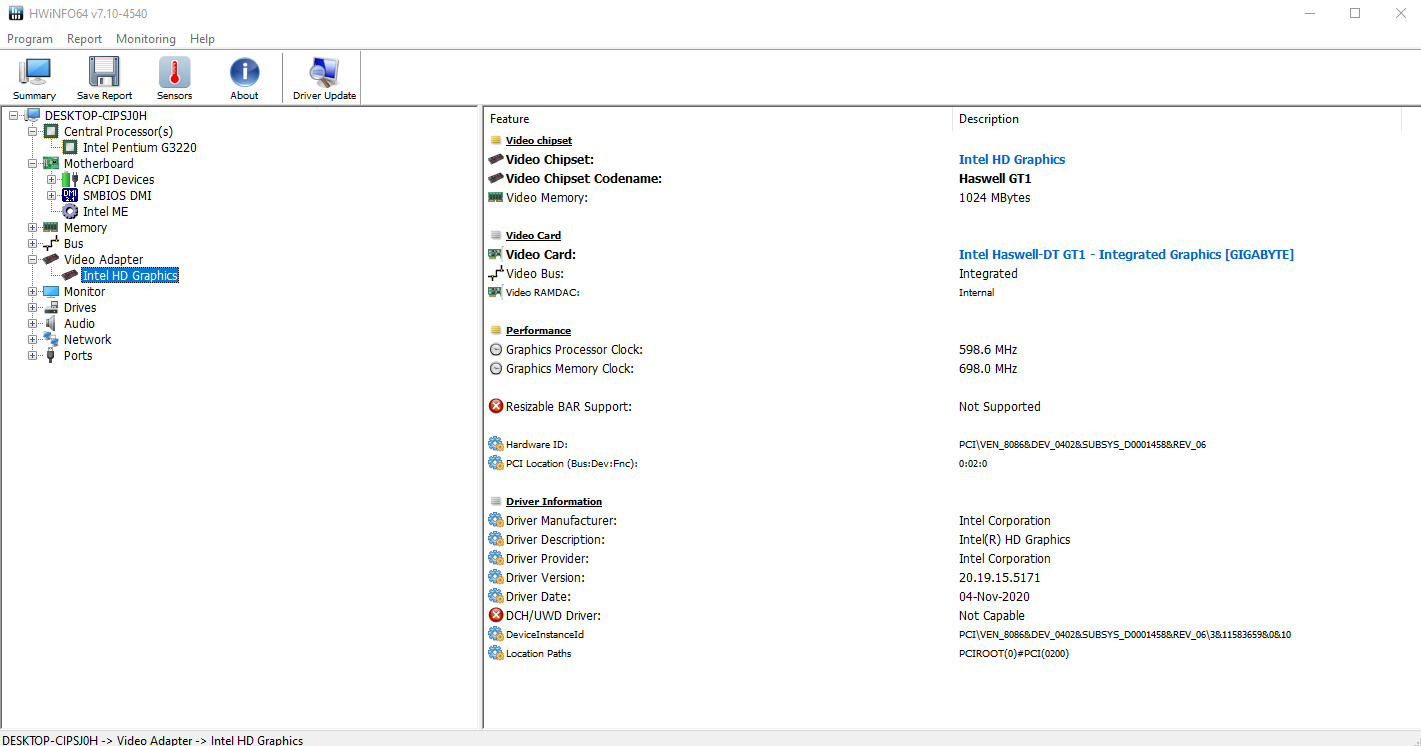Click the Intel Pentium G3220 chip icon
The image size is (1421, 746).
70,147
